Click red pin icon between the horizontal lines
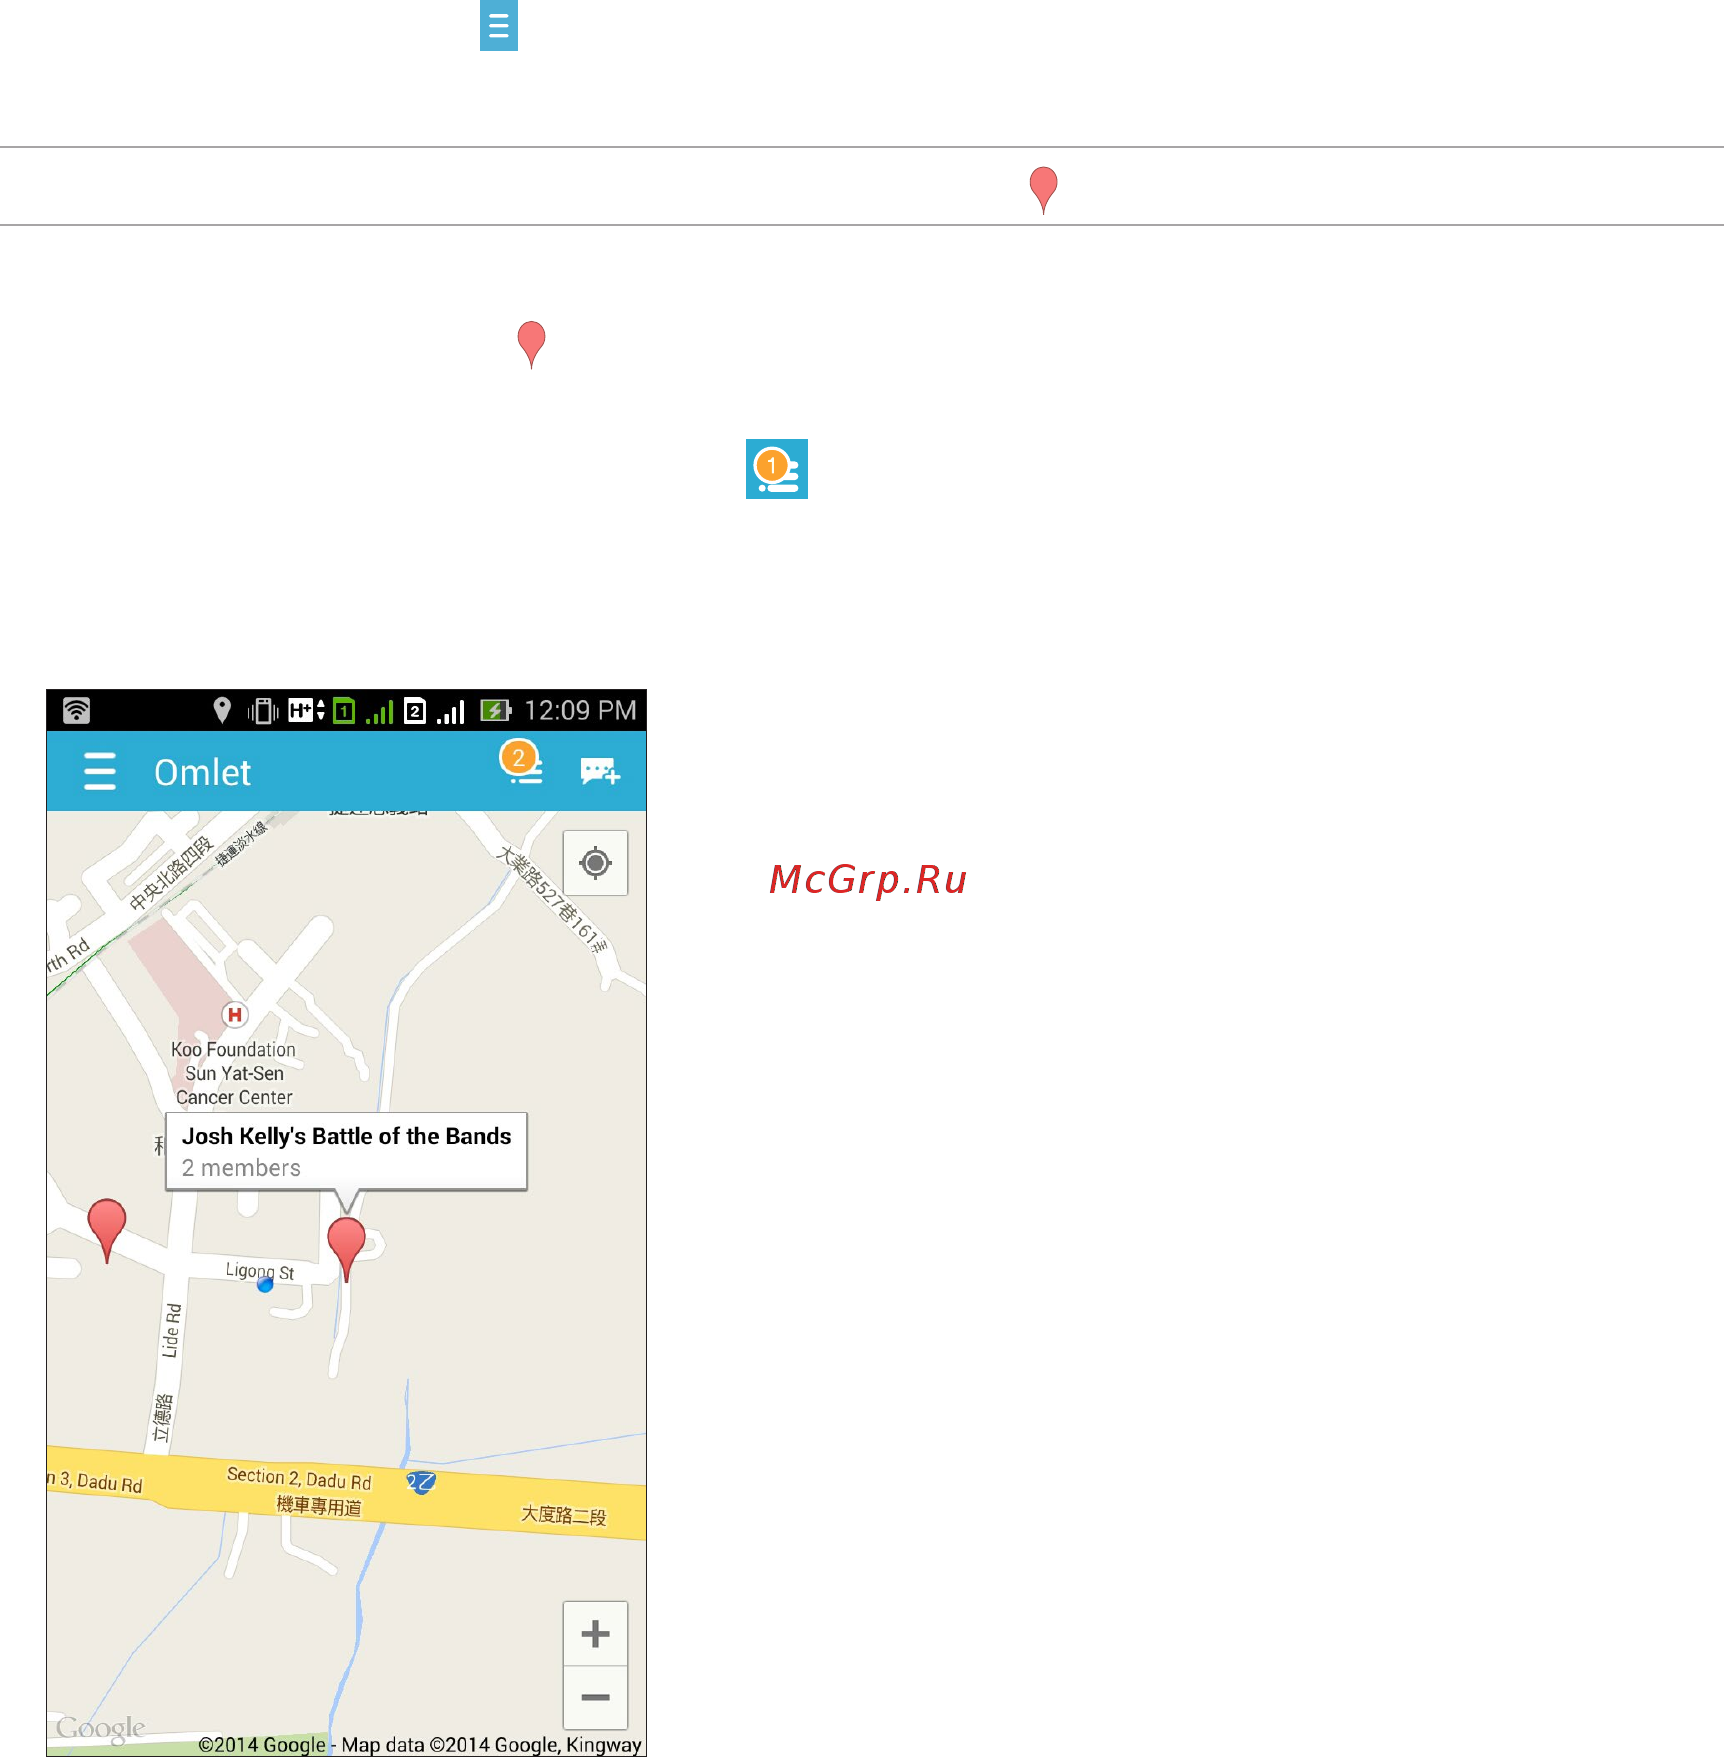The width and height of the screenshot is (1724, 1757). (1043, 189)
